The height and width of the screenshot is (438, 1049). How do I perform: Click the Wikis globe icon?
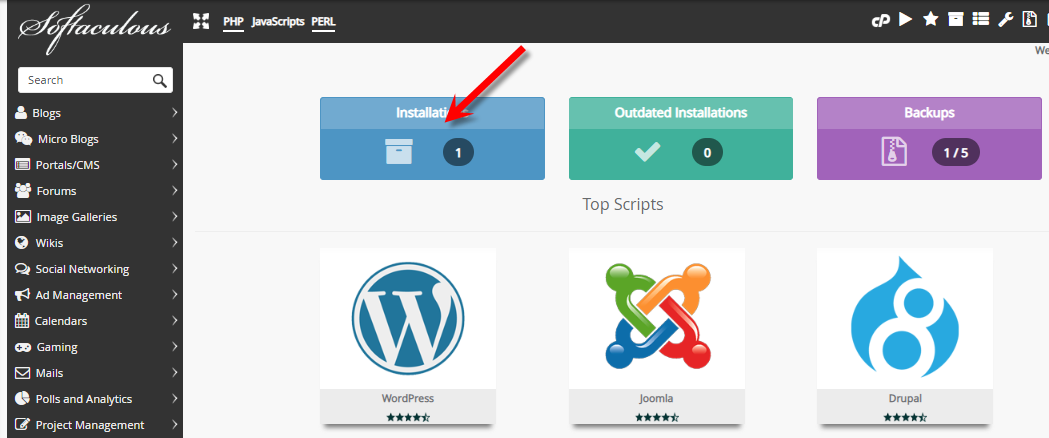[x=22, y=243]
